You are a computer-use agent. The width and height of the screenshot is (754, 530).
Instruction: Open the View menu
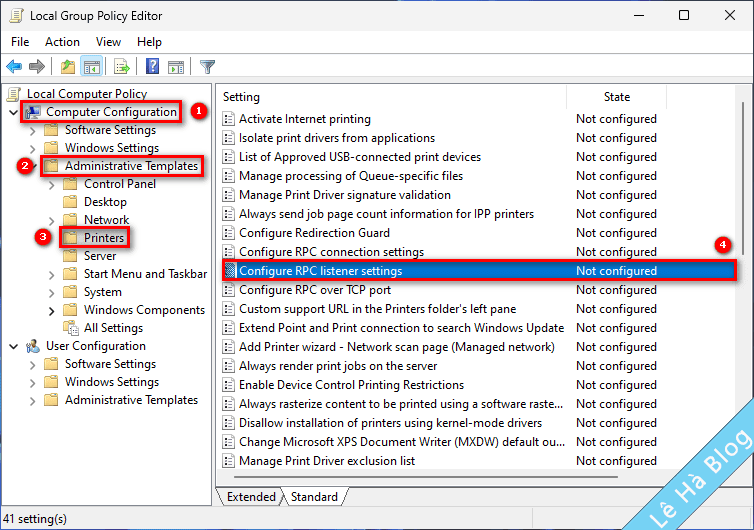[108, 42]
